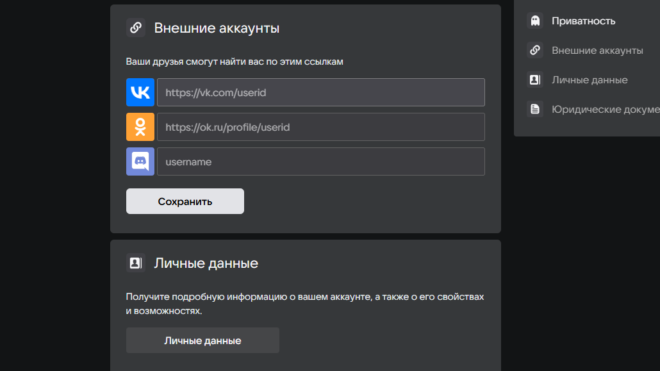Click the Сохранить button
Image resolution: width=660 pixels, height=371 pixels.
(185, 201)
